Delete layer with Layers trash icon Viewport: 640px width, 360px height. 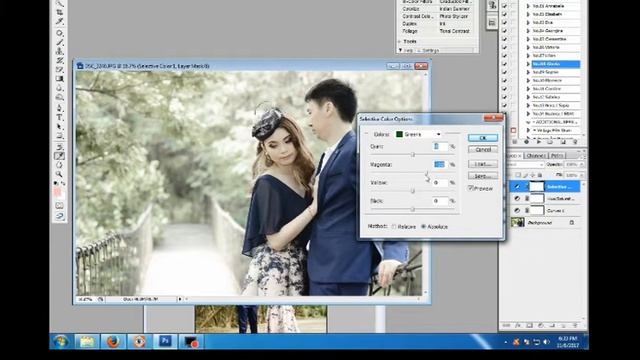(x=575, y=325)
